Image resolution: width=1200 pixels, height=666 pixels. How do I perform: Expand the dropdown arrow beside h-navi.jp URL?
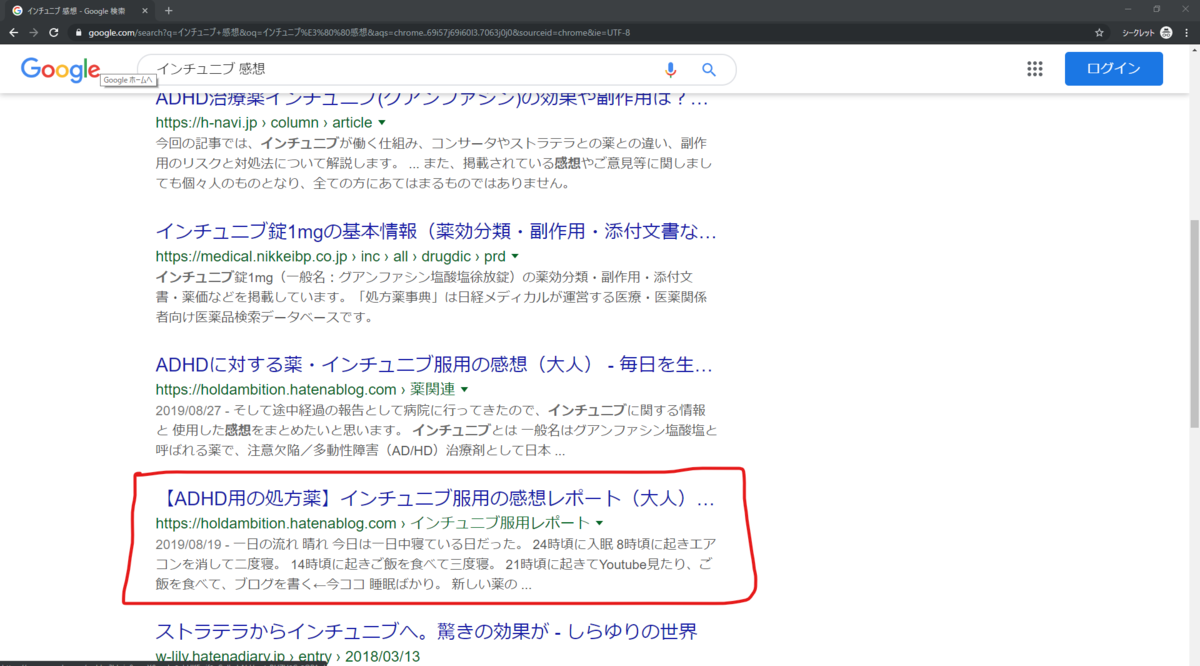click(382, 123)
